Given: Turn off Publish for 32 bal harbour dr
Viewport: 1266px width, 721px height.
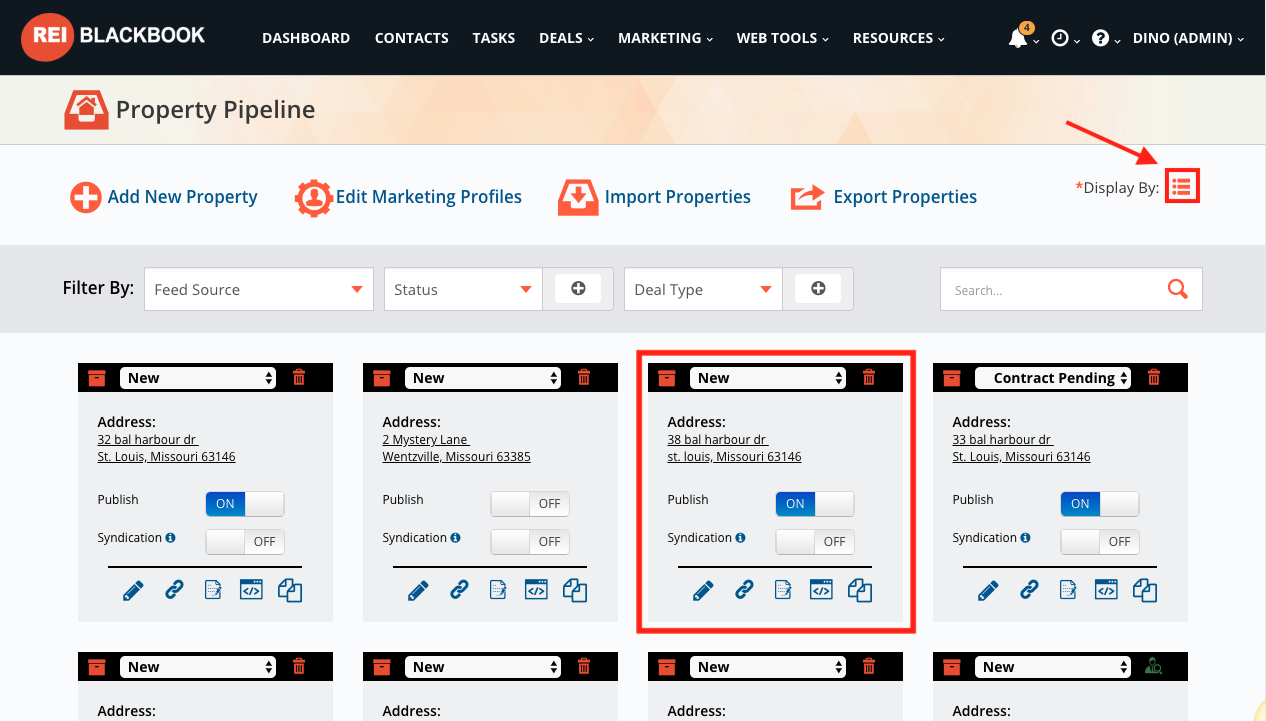Looking at the screenshot, I should tap(245, 504).
